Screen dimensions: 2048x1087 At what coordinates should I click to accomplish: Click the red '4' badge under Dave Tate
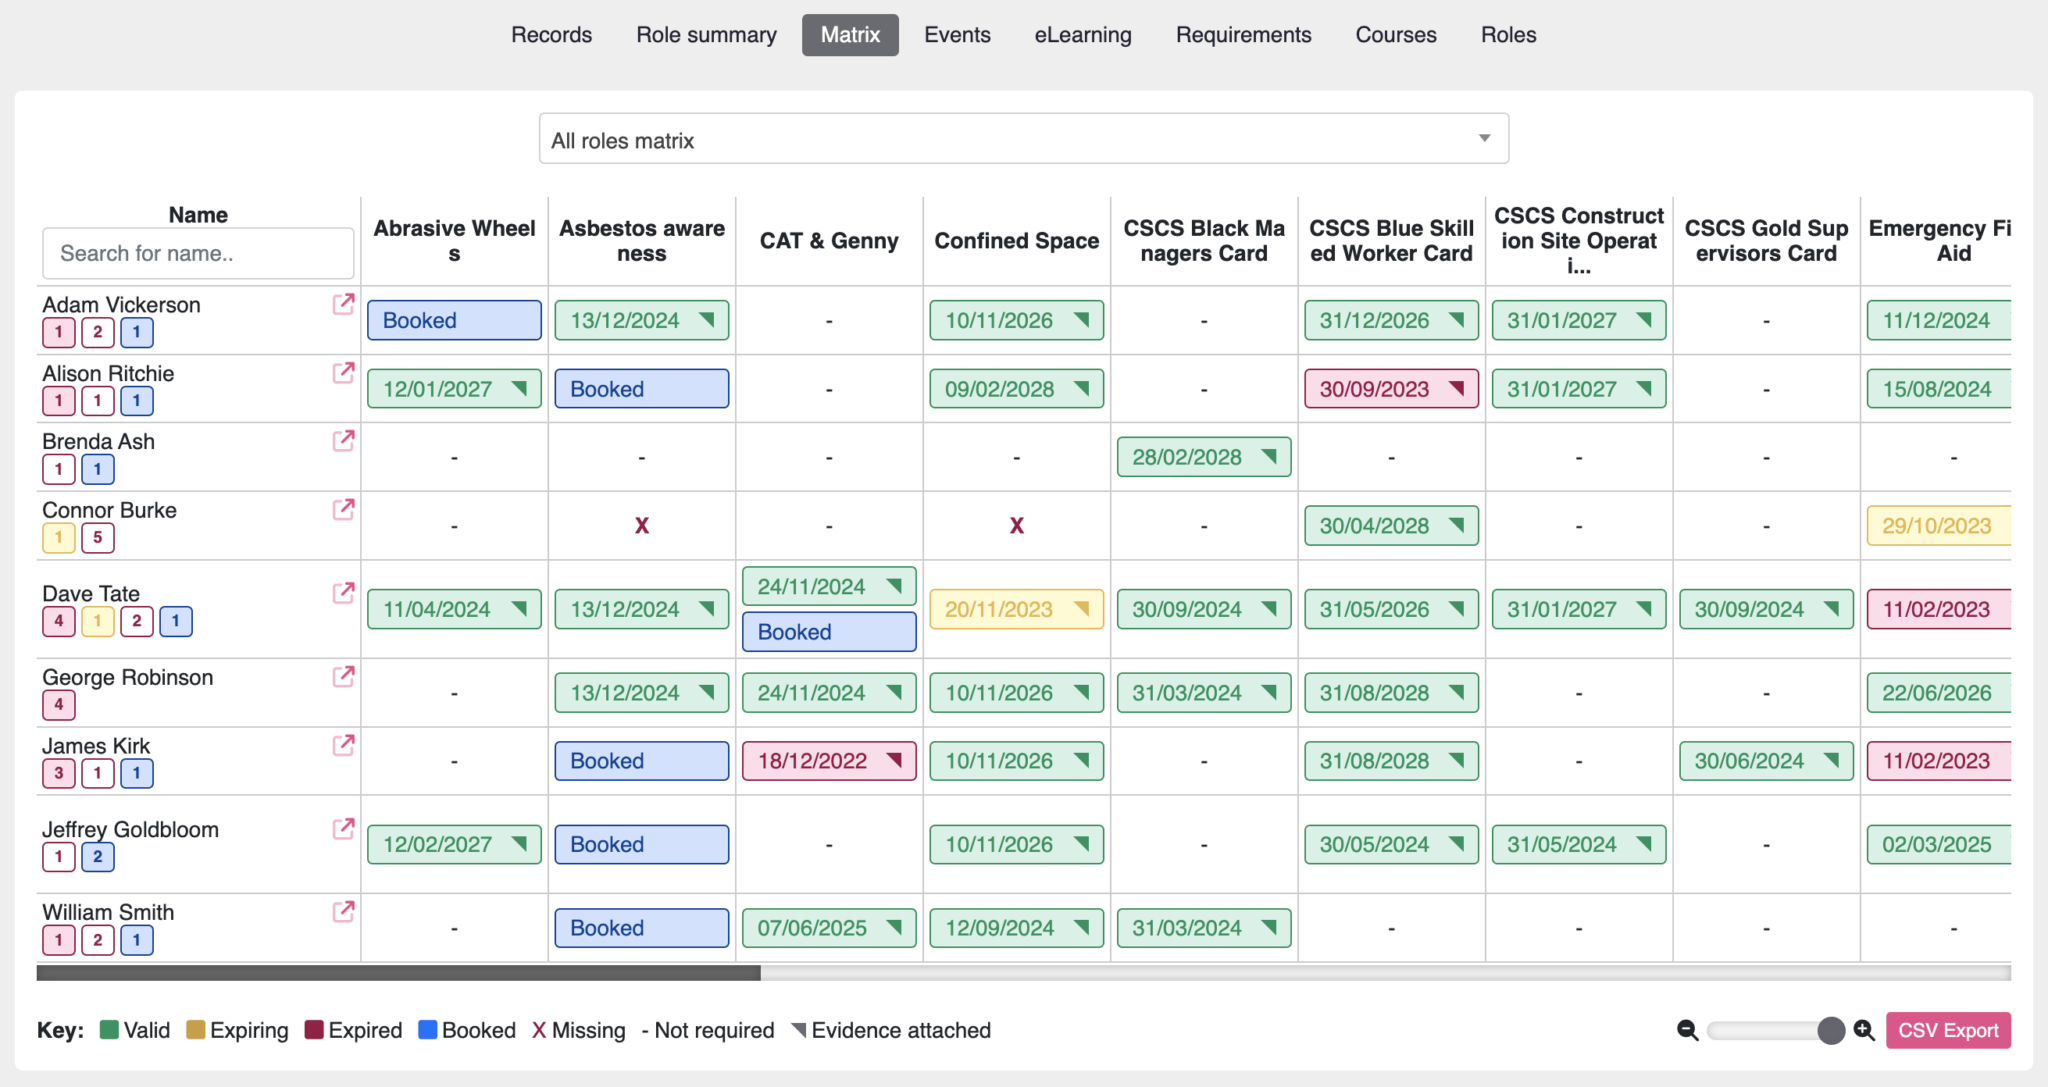[x=58, y=621]
